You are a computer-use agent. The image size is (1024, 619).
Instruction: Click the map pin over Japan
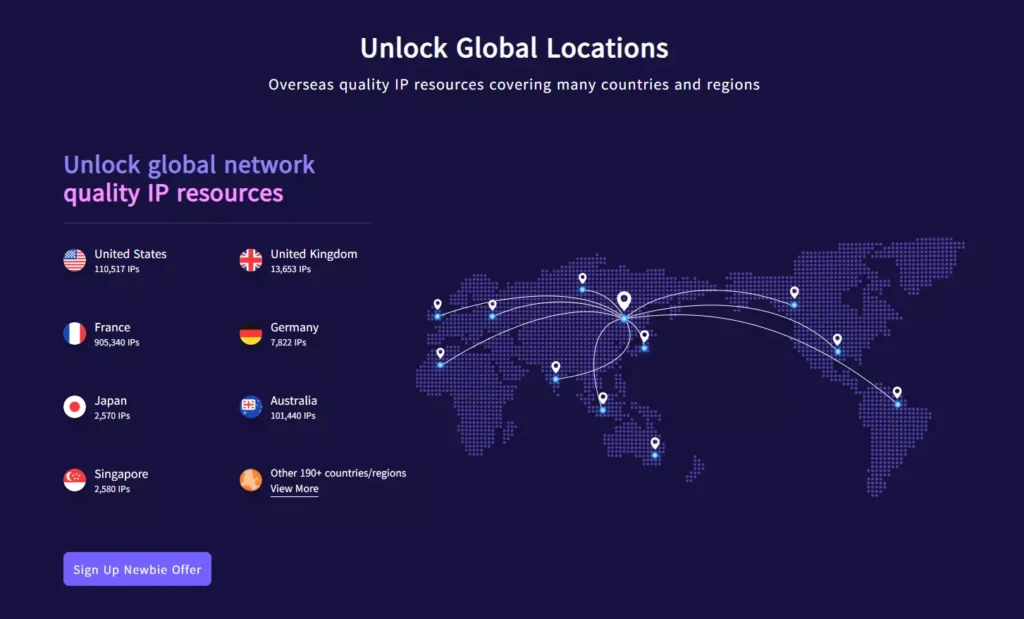click(645, 336)
